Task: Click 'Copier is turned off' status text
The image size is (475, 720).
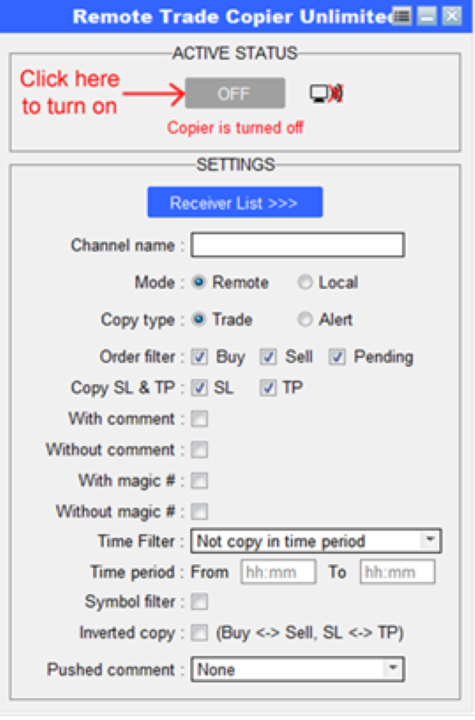Action: (235, 128)
